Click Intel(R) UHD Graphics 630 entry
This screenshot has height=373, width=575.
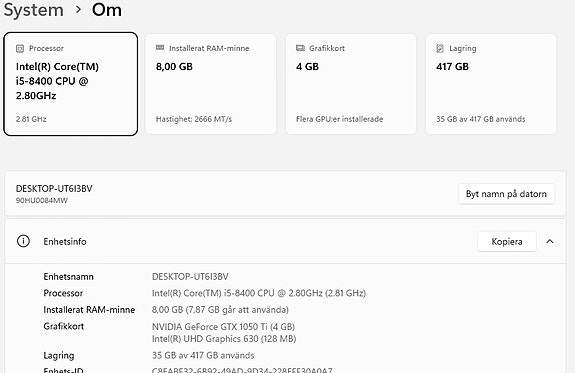pyautogui.click(x=224, y=339)
